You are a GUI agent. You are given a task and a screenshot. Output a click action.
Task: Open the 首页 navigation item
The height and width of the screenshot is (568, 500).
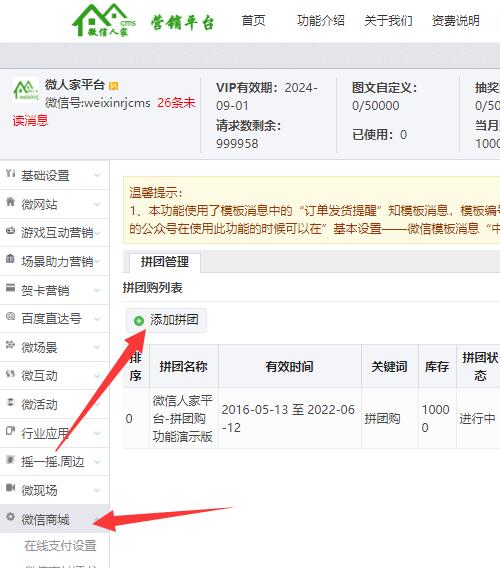(253, 20)
